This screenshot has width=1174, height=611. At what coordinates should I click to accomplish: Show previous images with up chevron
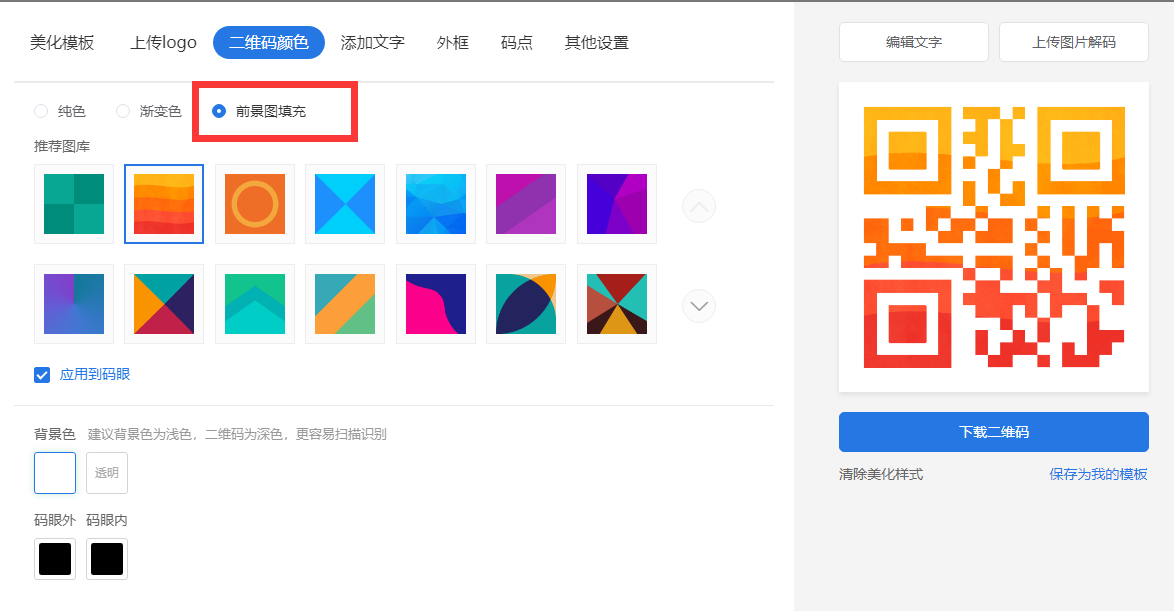(699, 207)
